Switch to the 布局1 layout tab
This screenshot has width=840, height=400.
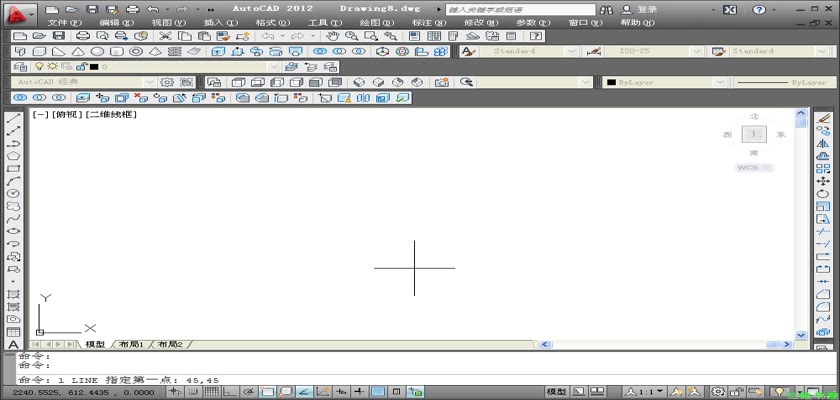[131, 344]
